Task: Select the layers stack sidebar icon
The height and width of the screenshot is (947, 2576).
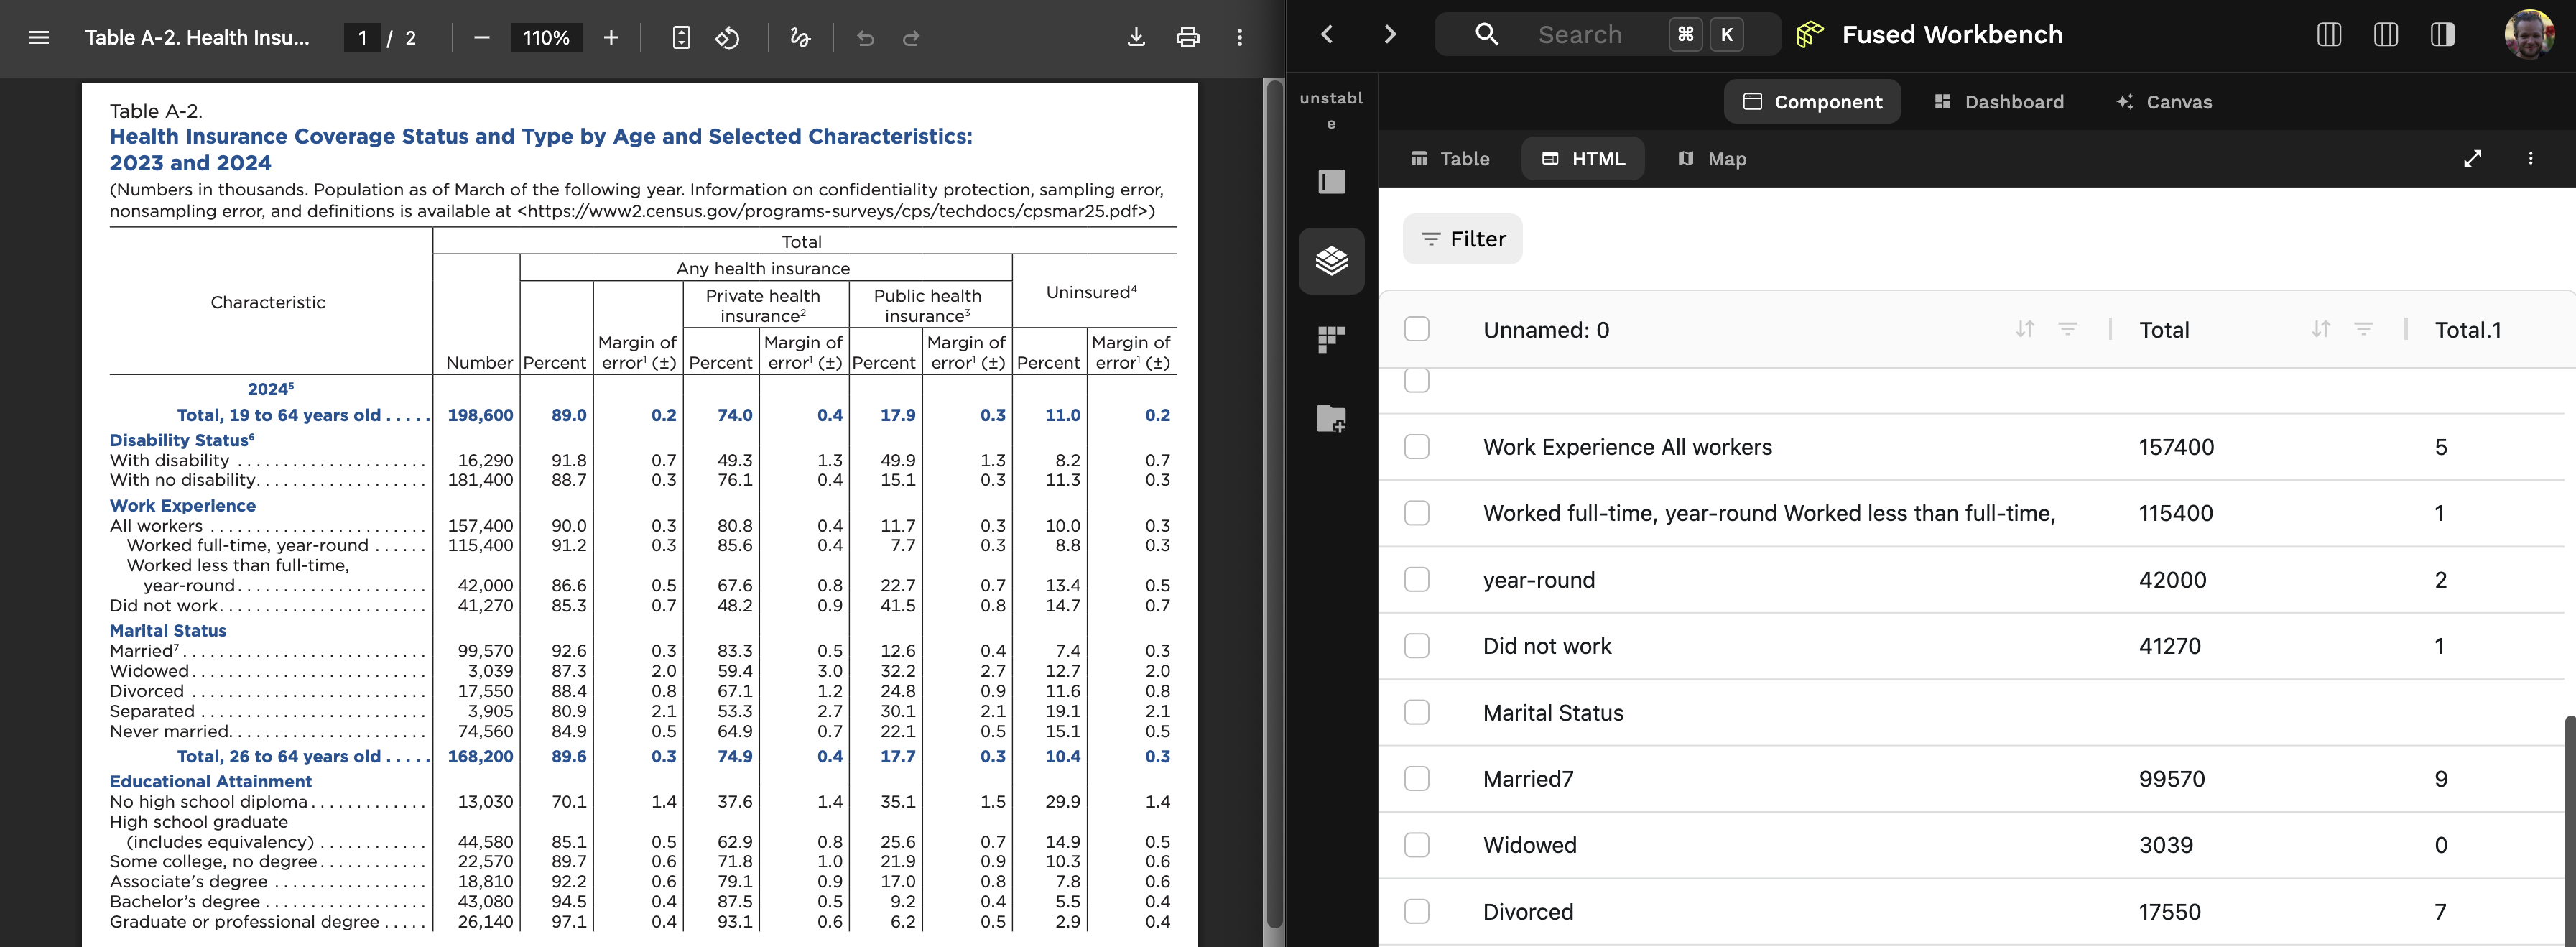Action: coord(1332,261)
